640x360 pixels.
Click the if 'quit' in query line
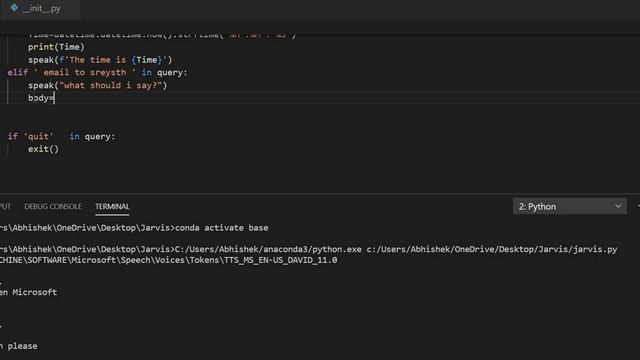point(61,136)
